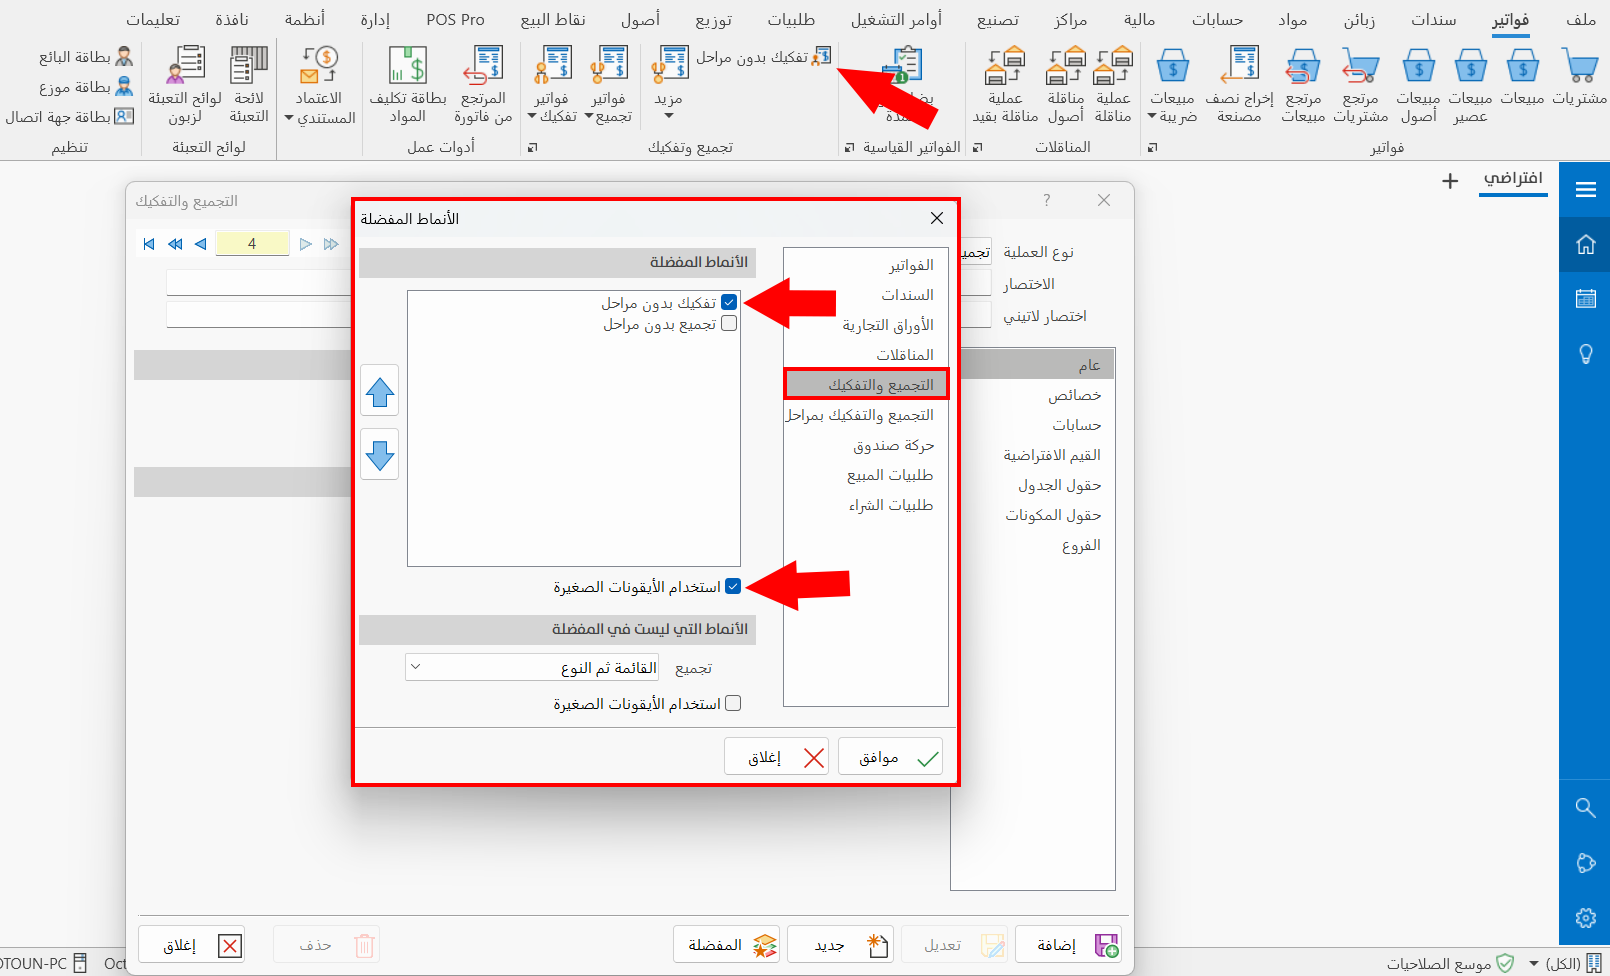This screenshot has height=976, width=1610.
Task: Click the تفكيك بدون مراحل ribbon shortcut
Action: [x=764, y=57]
